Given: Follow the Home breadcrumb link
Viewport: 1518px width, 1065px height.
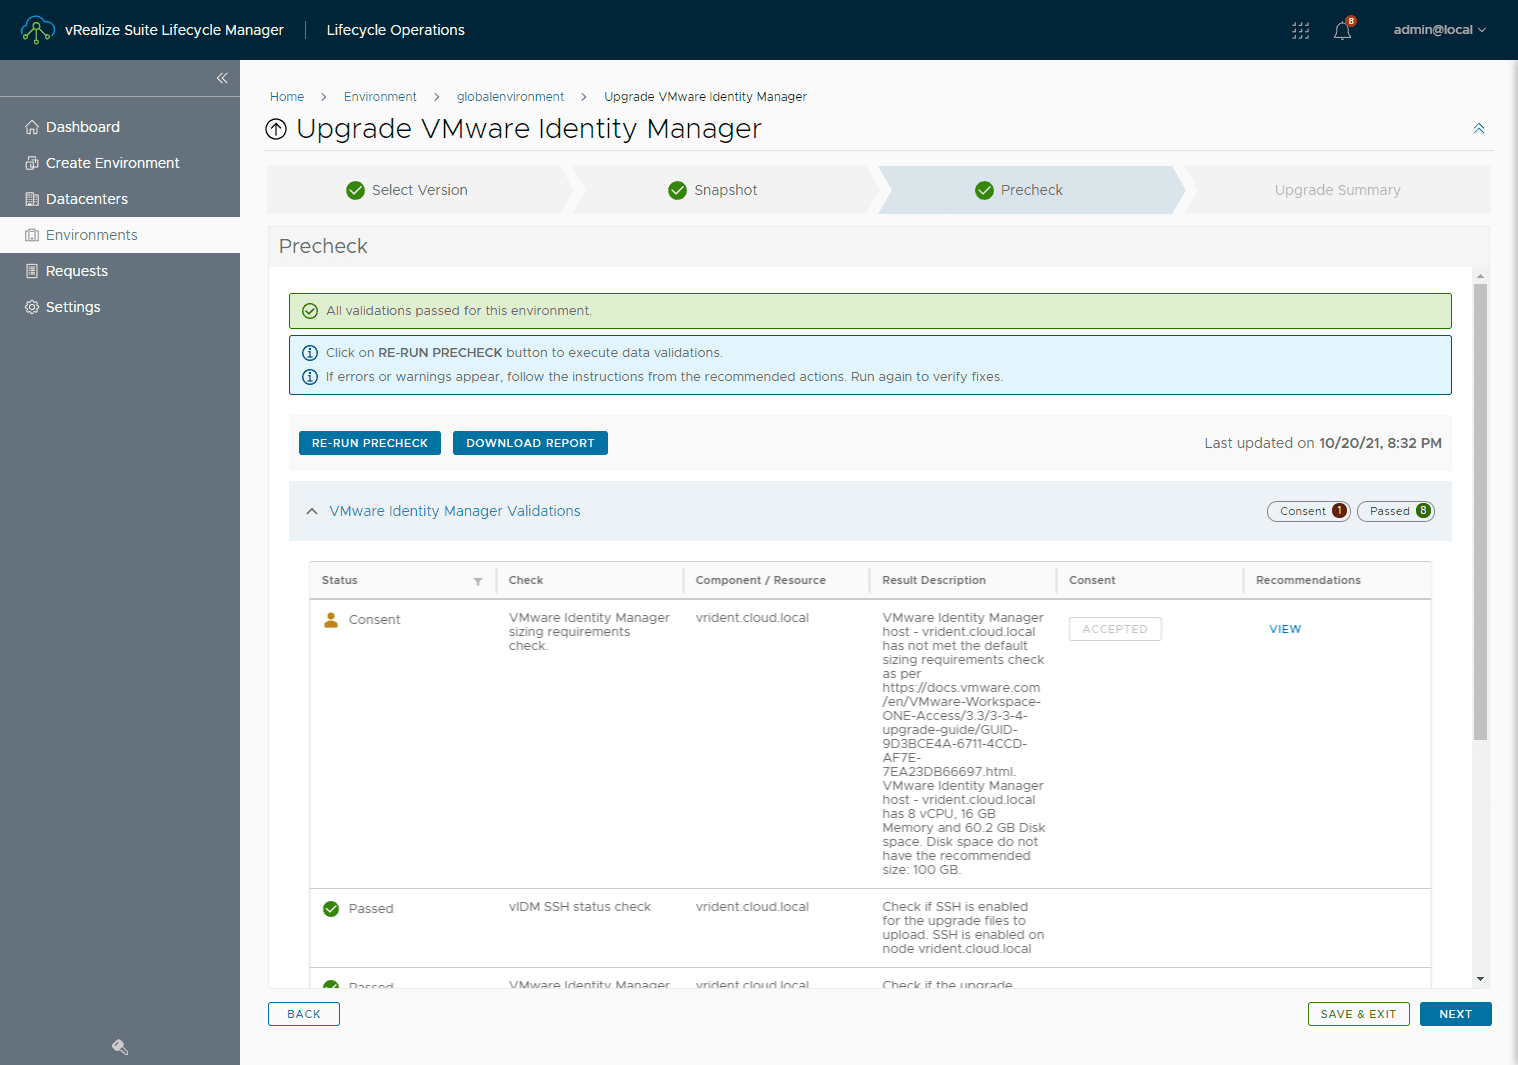Looking at the screenshot, I should click(x=287, y=97).
